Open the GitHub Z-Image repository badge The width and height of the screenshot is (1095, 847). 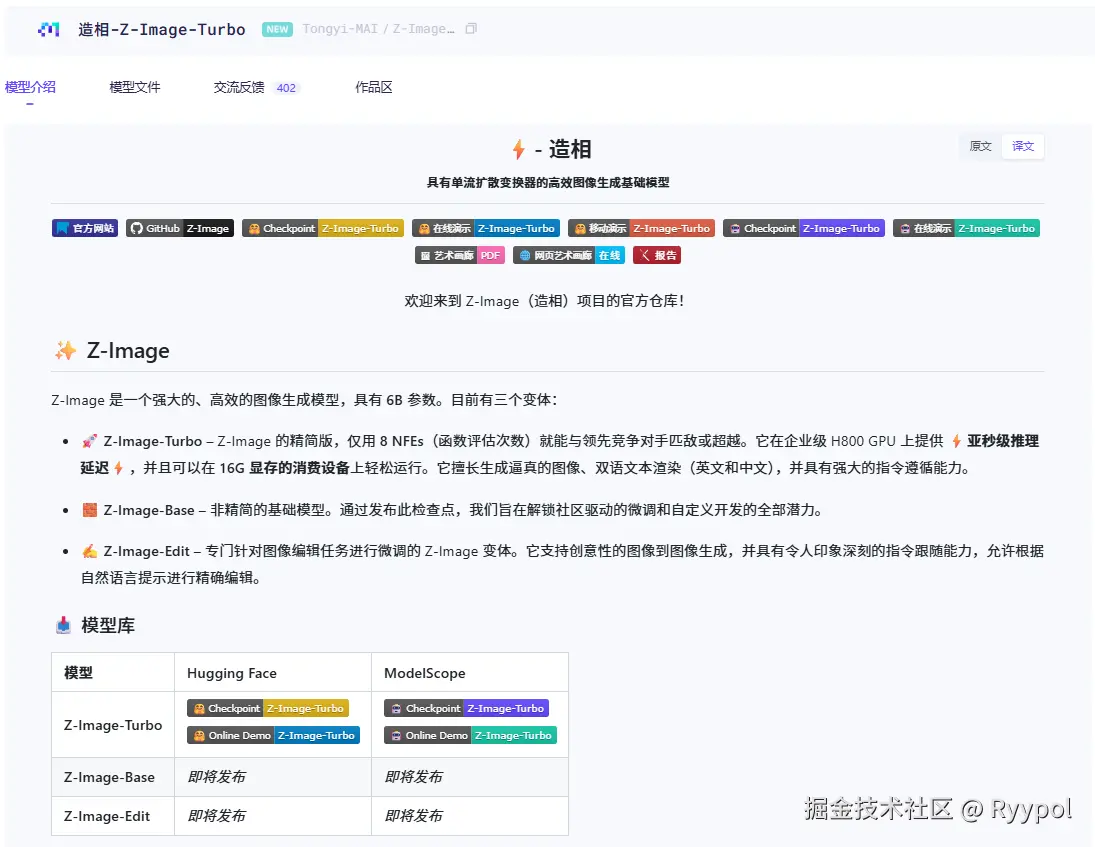[179, 227]
